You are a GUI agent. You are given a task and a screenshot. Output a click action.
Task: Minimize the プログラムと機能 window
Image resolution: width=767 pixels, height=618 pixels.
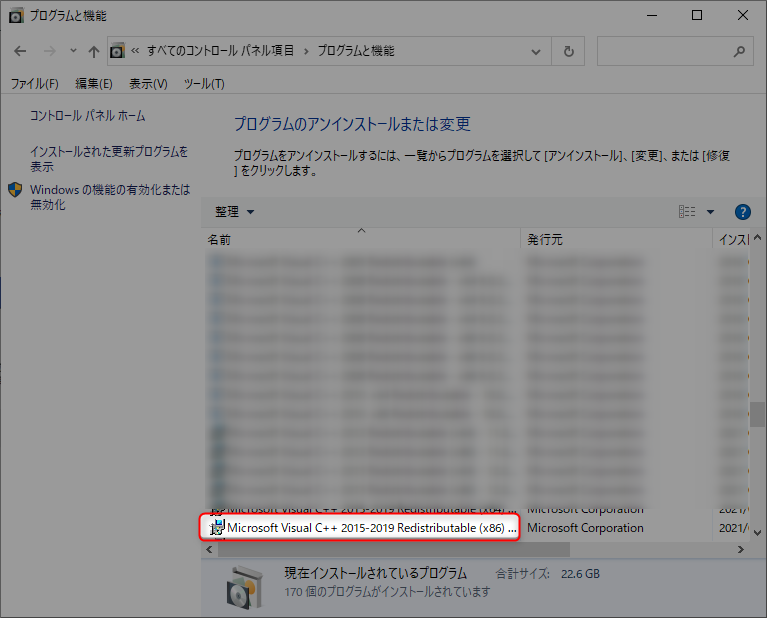652,16
